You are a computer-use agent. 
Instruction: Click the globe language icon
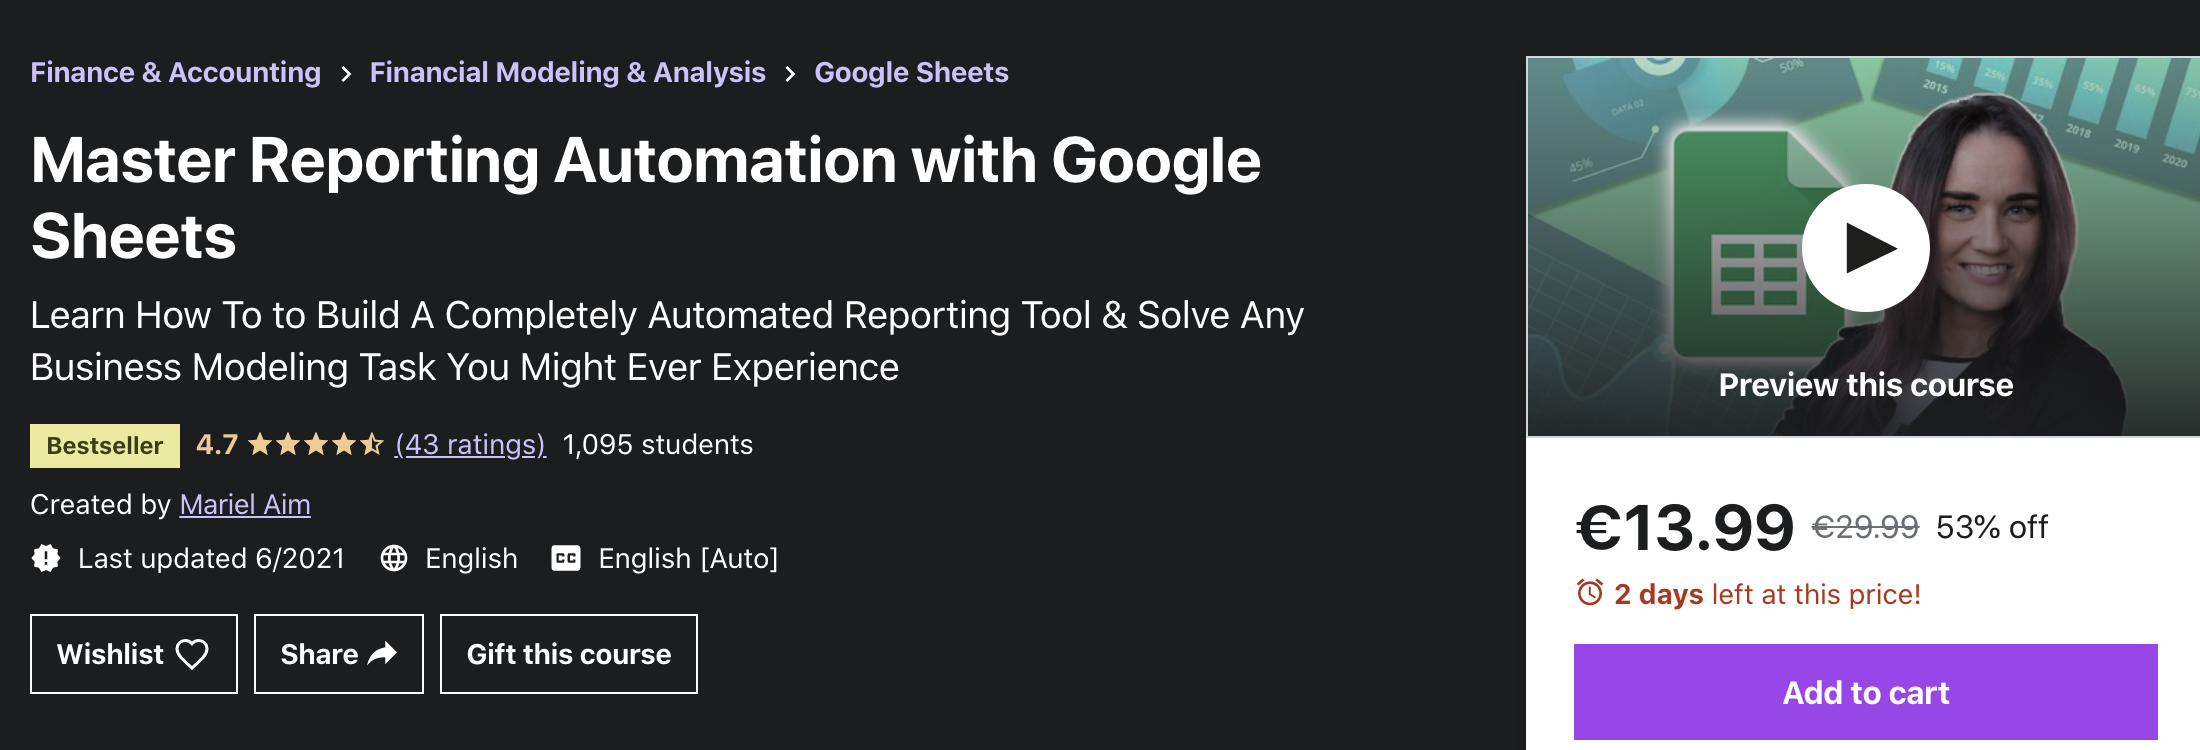click(394, 558)
